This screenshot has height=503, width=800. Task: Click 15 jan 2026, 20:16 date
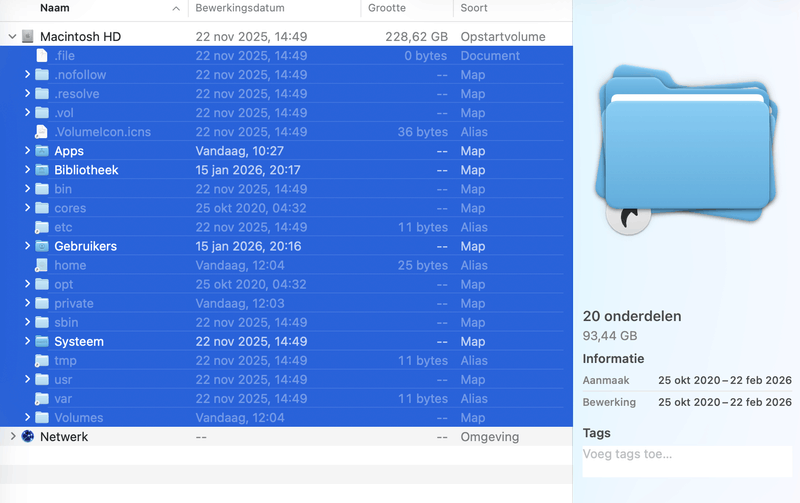click(248, 246)
